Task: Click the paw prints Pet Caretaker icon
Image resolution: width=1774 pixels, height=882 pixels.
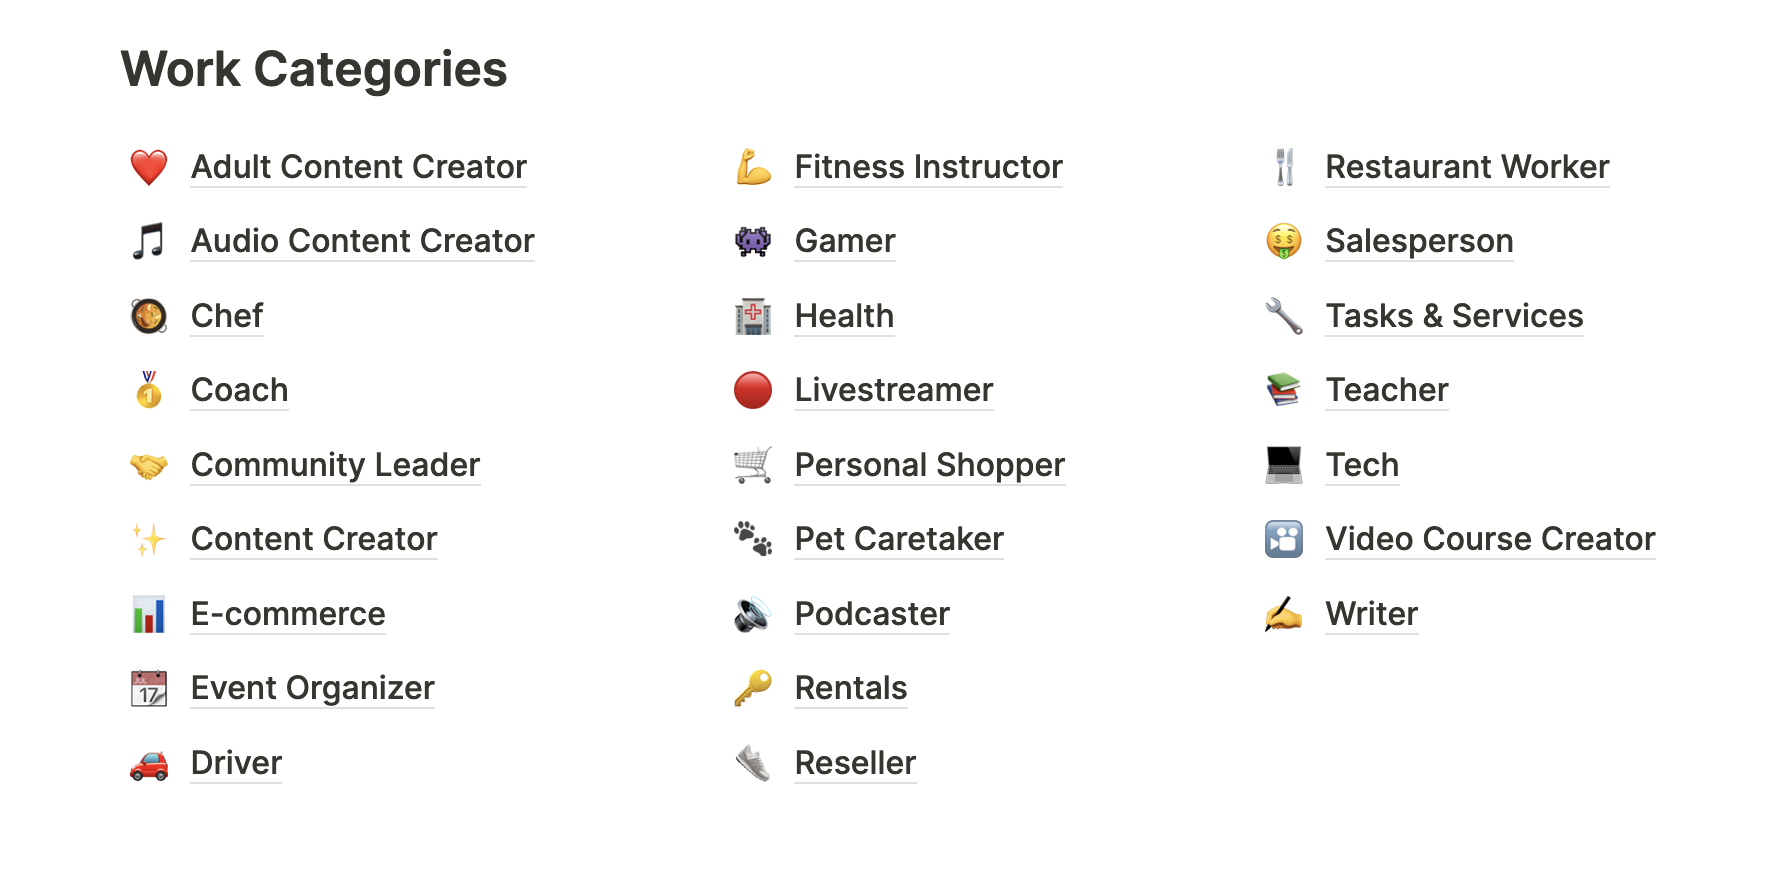Action: coord(753,539)
